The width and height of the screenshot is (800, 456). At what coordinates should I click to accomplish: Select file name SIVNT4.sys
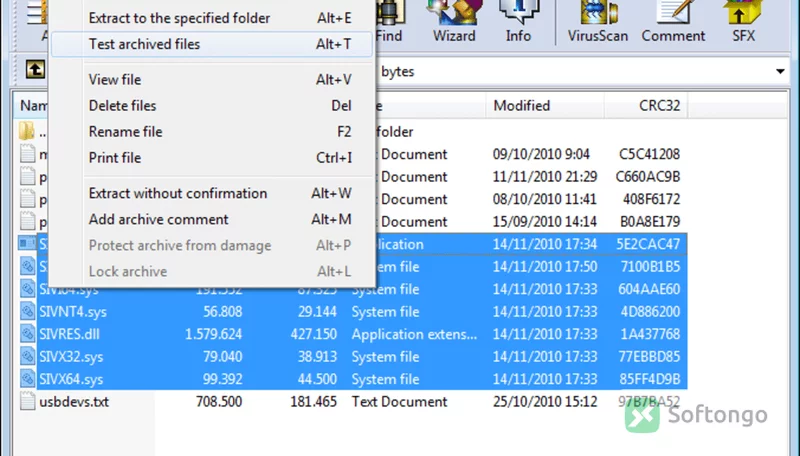(73, 312)
